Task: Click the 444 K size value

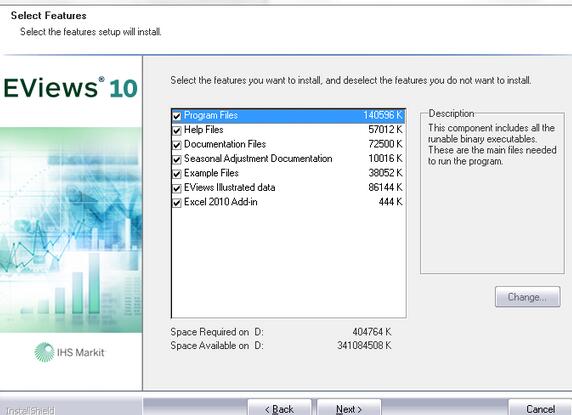Action: pyautogui.click(x=390, y=202)
